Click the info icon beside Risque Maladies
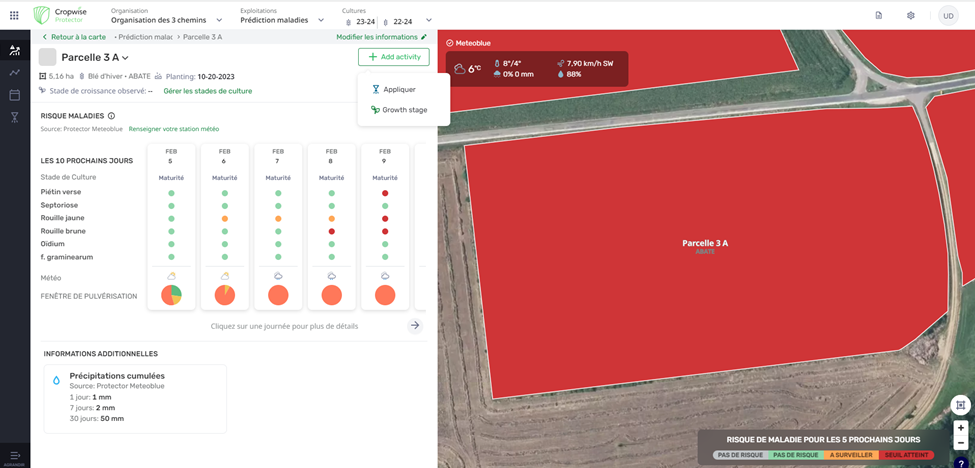Image resolution: width=975 pixels, height=468 pixels. (x=111, y=116)
